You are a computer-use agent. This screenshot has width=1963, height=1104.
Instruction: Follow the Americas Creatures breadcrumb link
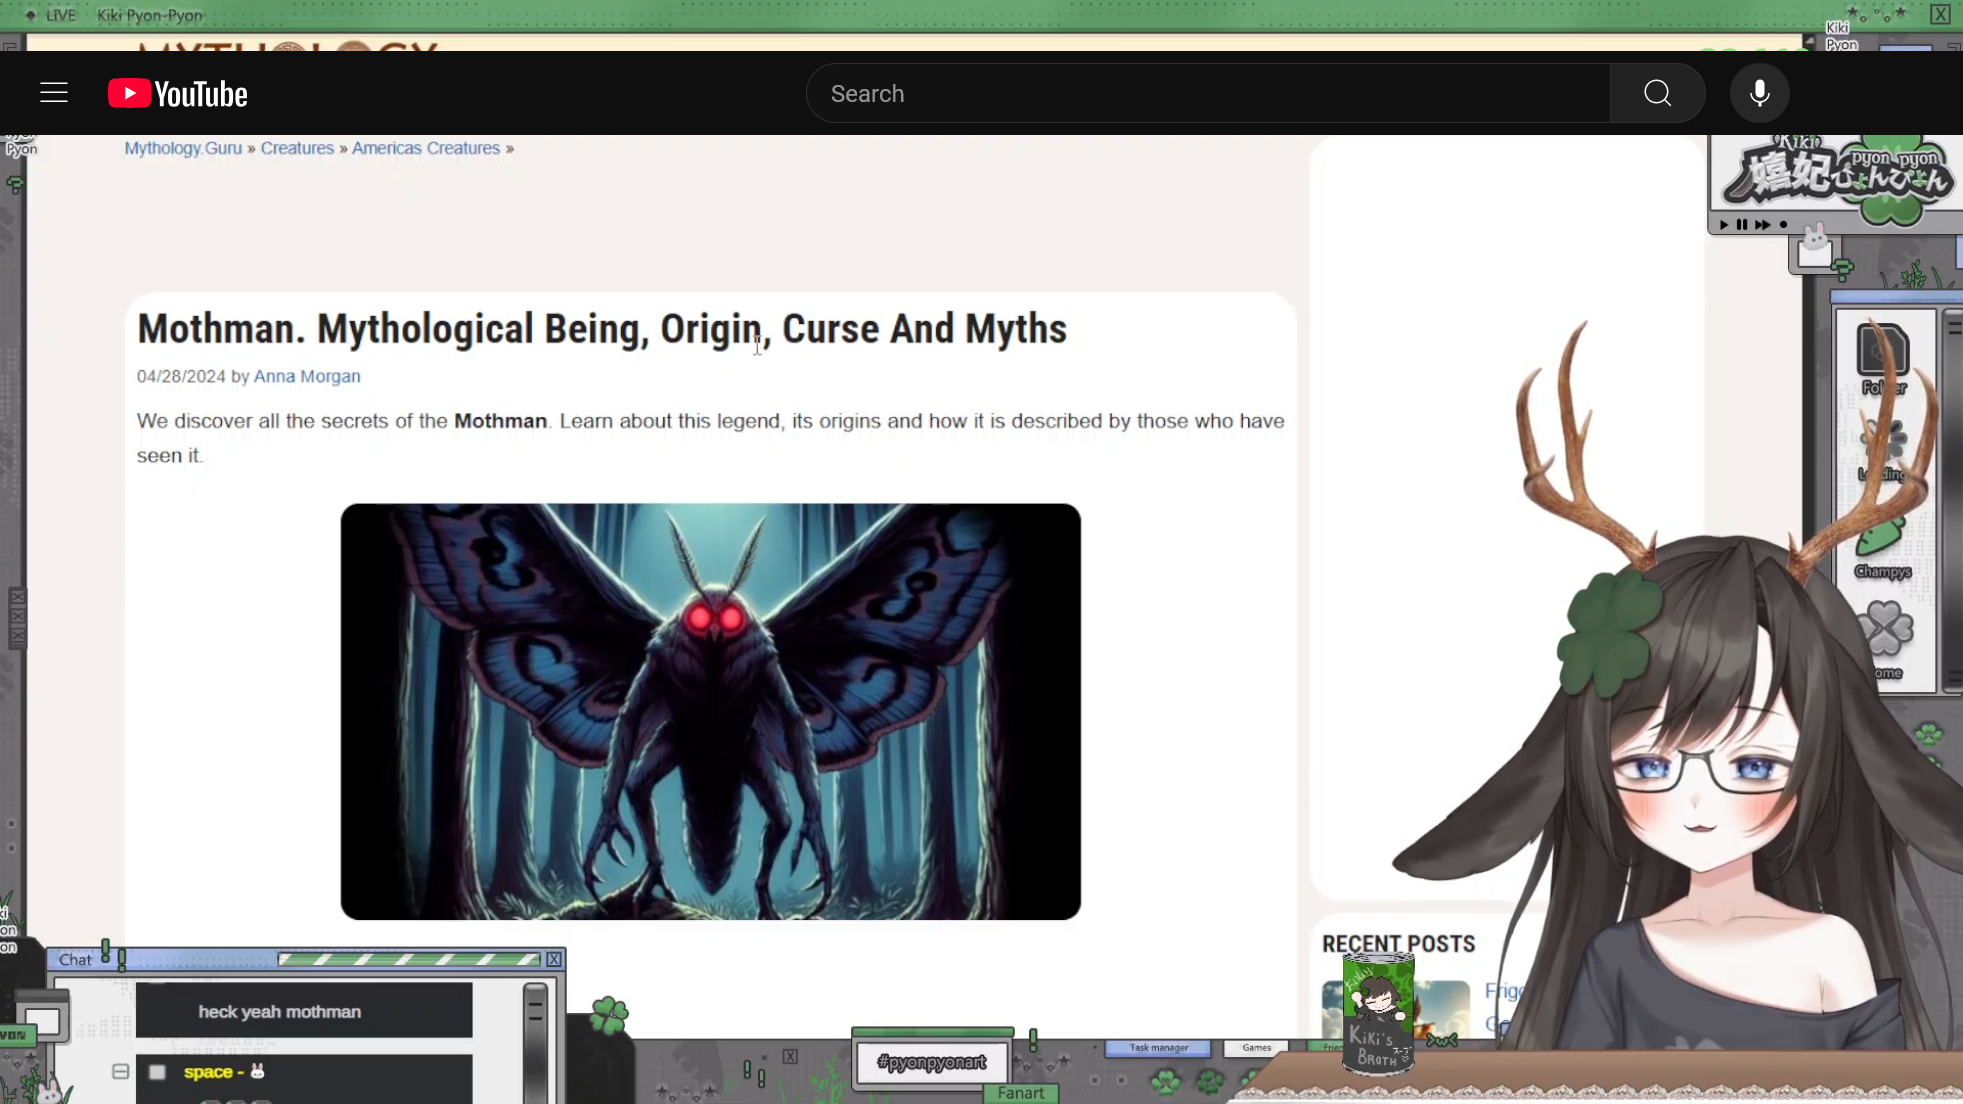point(425,148)
